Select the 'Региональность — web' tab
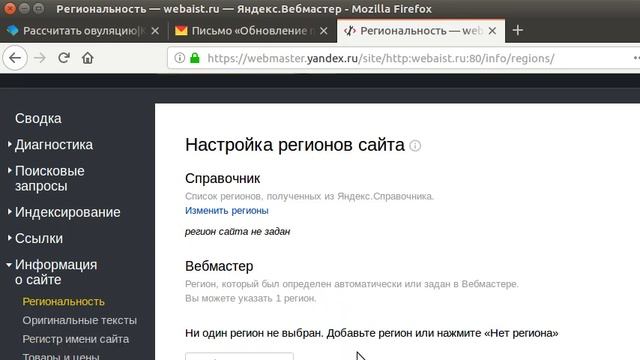Image resolution: width=640 pixels, height=360 pixels. 420,31
